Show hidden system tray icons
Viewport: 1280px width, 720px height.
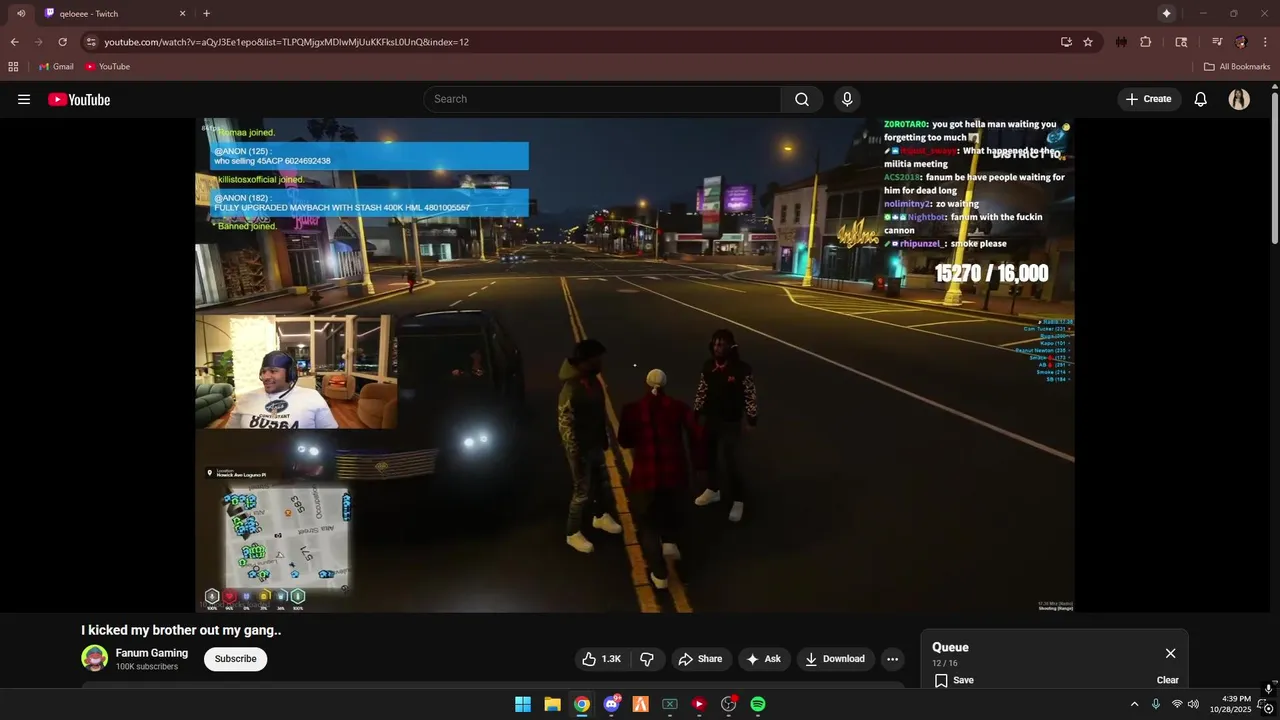pos(1134,704)
